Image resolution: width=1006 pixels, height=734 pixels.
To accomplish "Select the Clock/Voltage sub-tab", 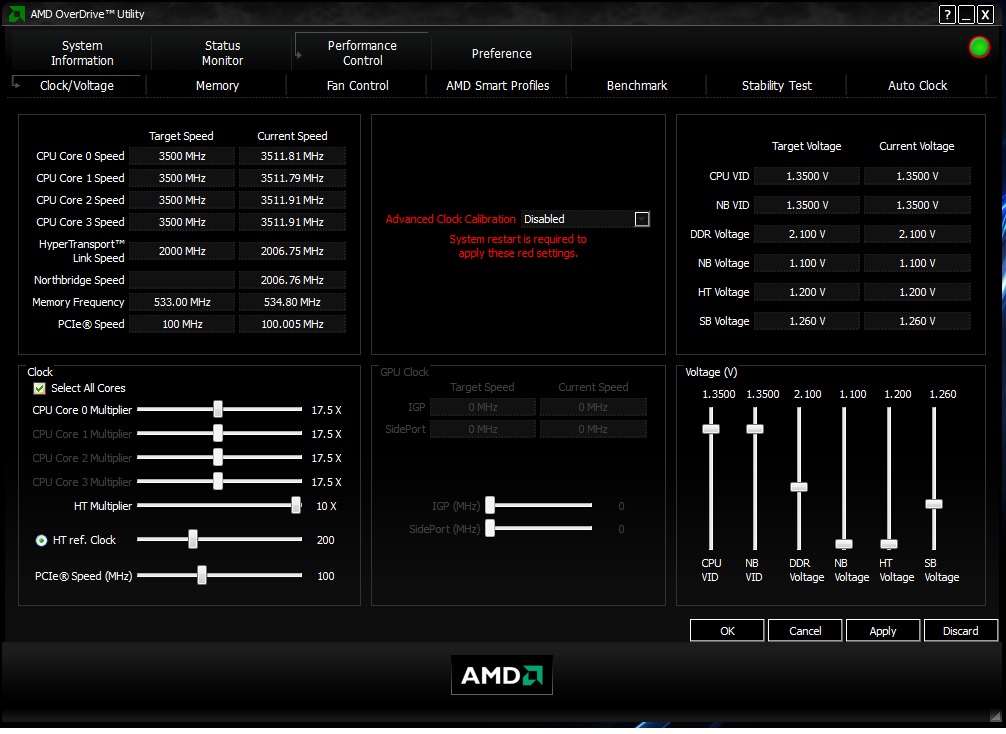I will pyautogui.click(x=77, y=85).
